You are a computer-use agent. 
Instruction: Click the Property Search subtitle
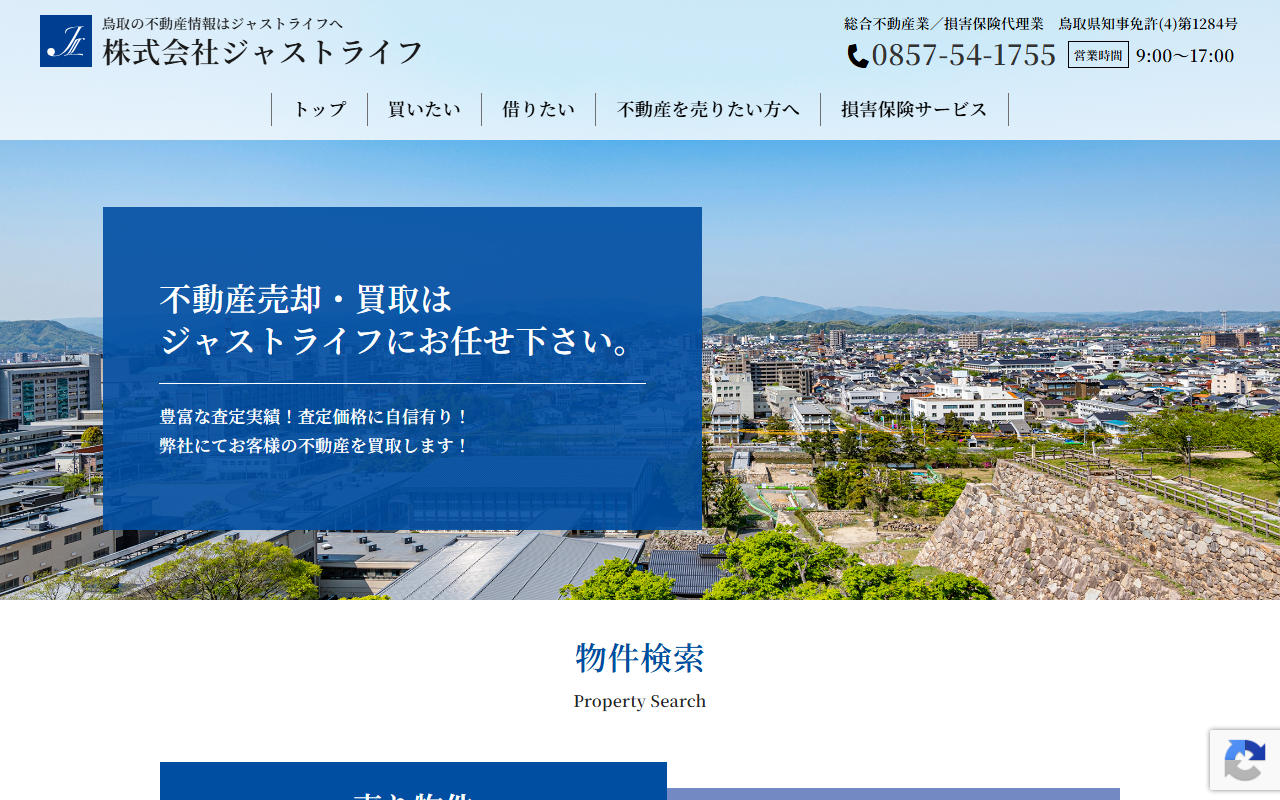click(x=640, y=701)
